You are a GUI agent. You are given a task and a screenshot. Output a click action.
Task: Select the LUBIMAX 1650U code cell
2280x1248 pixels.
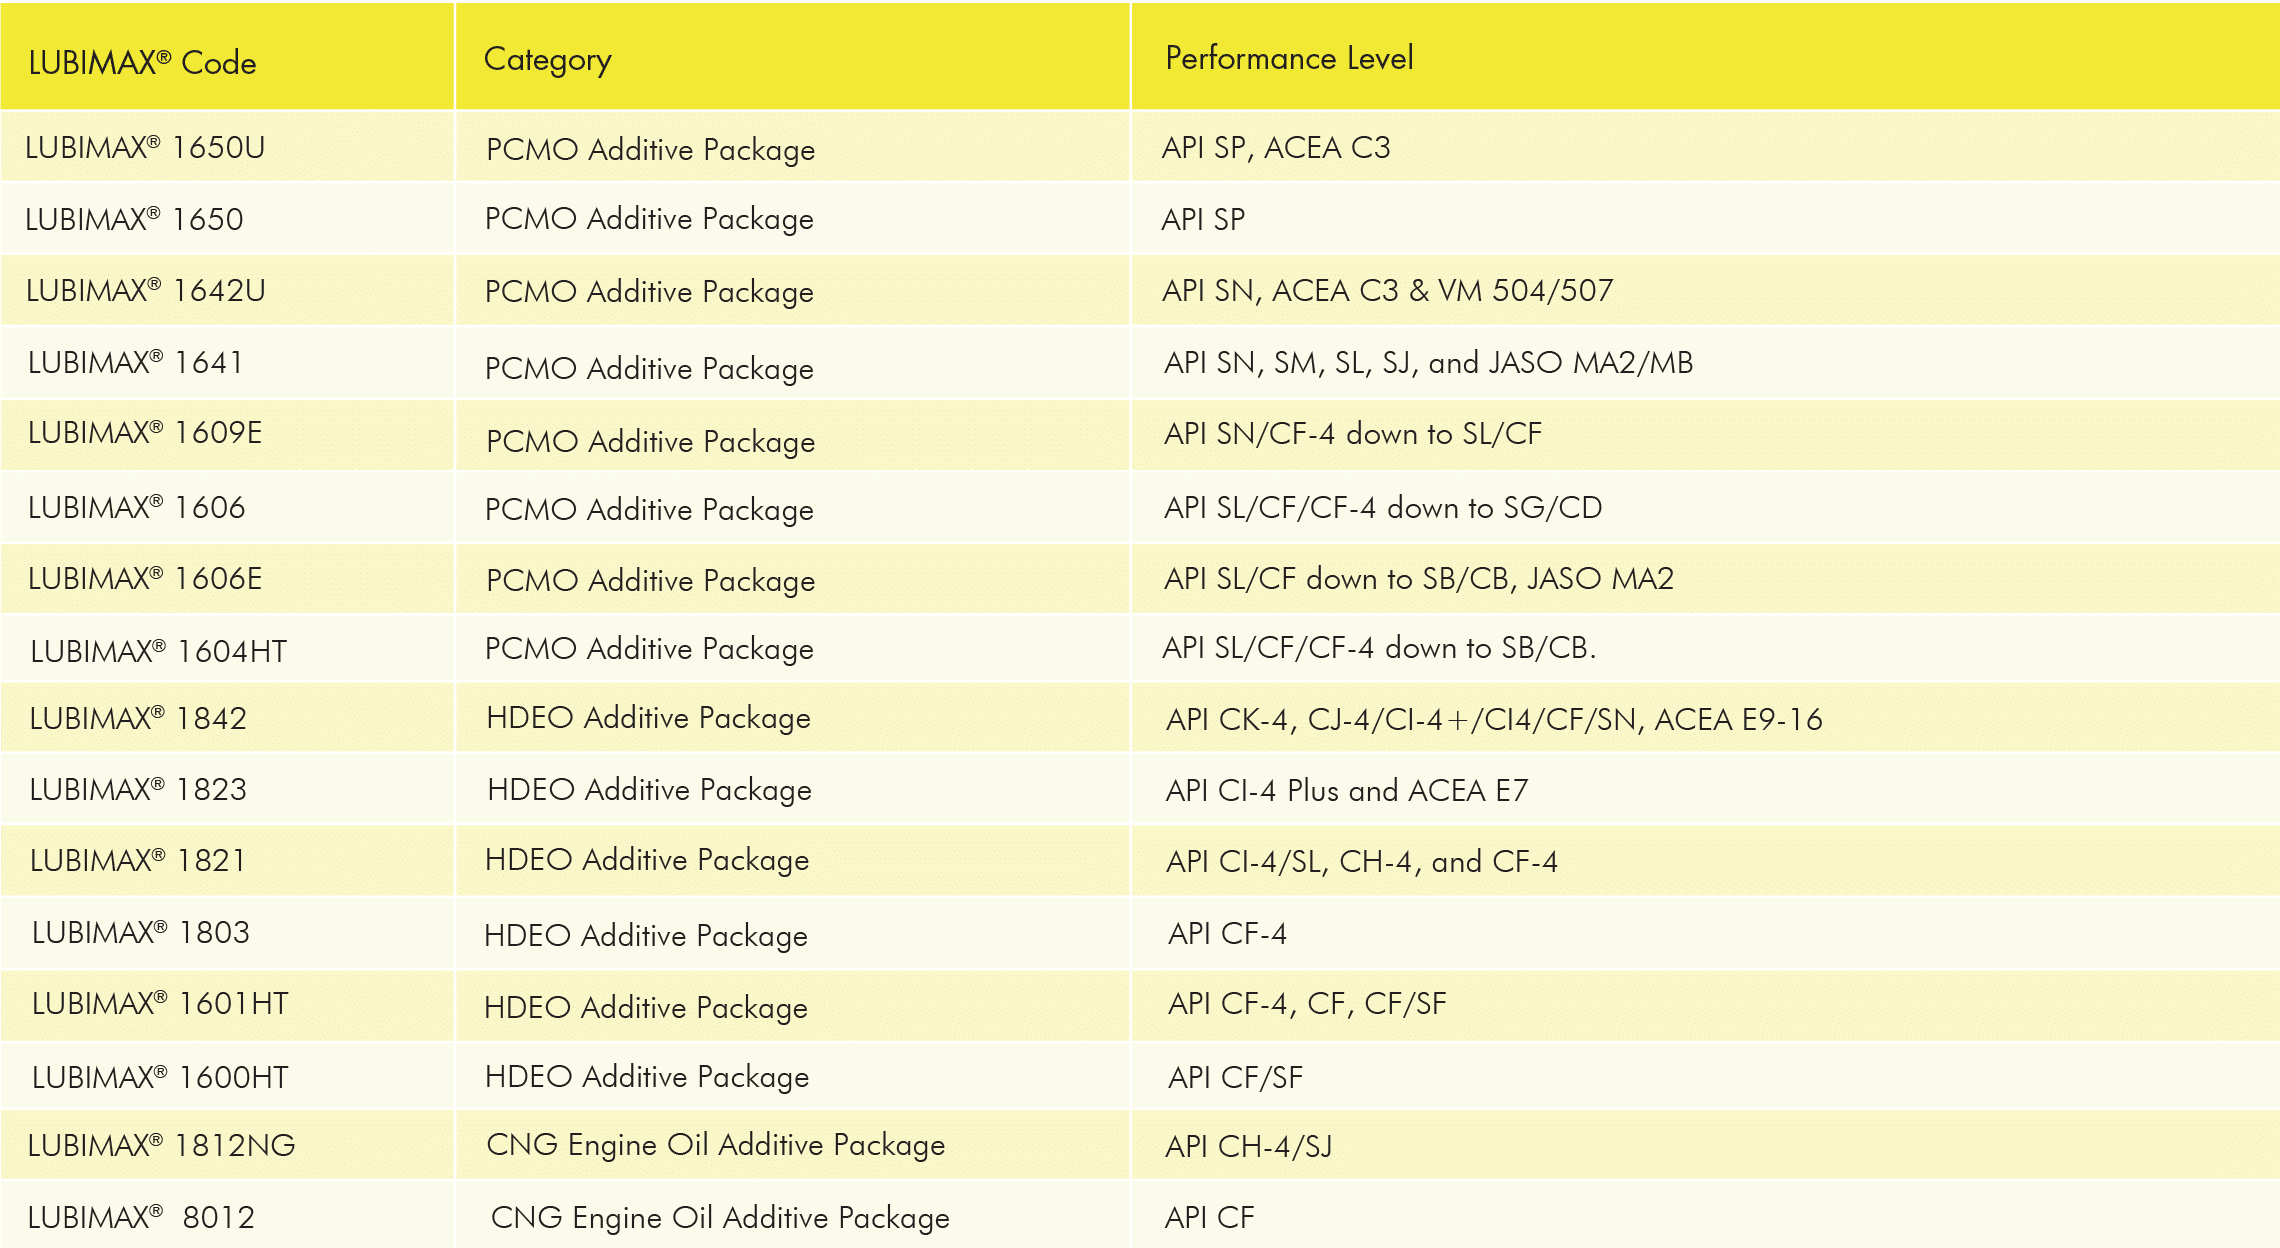click(x=226, y=147)
